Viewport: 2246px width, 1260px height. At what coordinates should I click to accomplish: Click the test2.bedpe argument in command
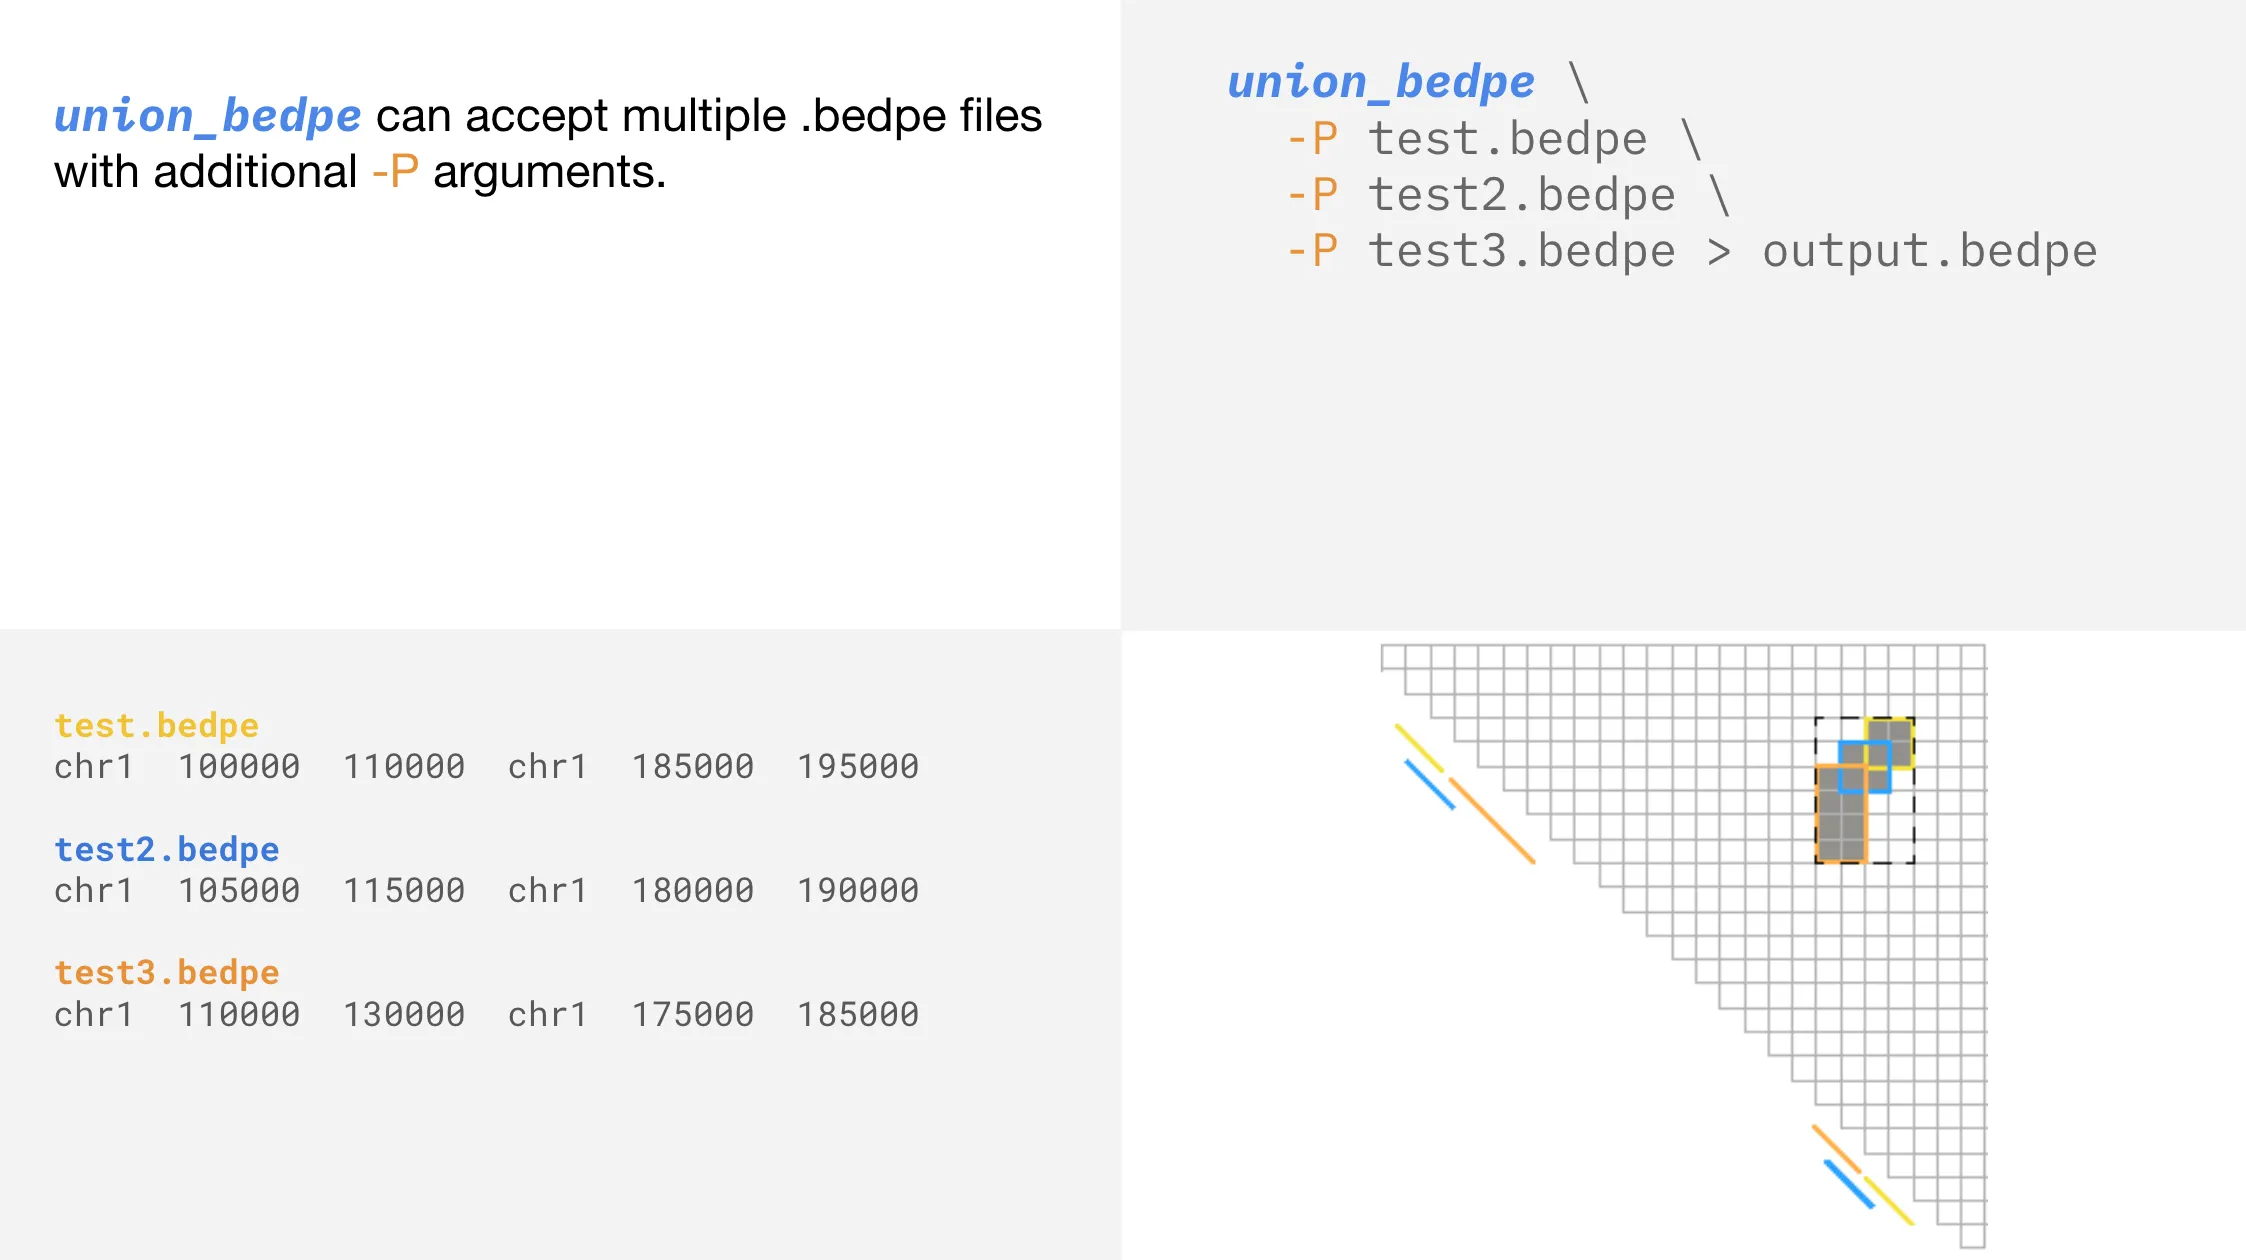(1521, 196)
